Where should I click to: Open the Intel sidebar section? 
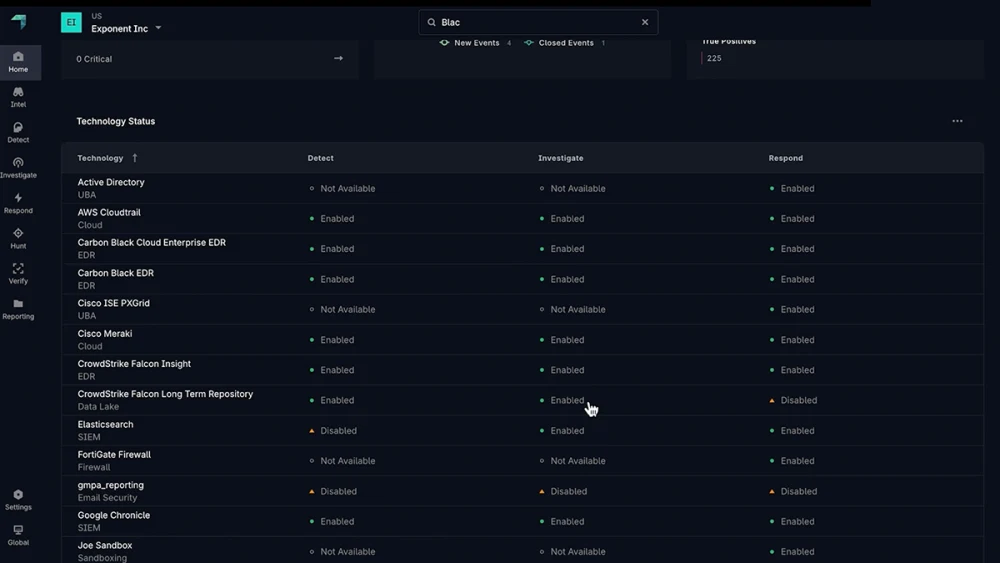18,97
